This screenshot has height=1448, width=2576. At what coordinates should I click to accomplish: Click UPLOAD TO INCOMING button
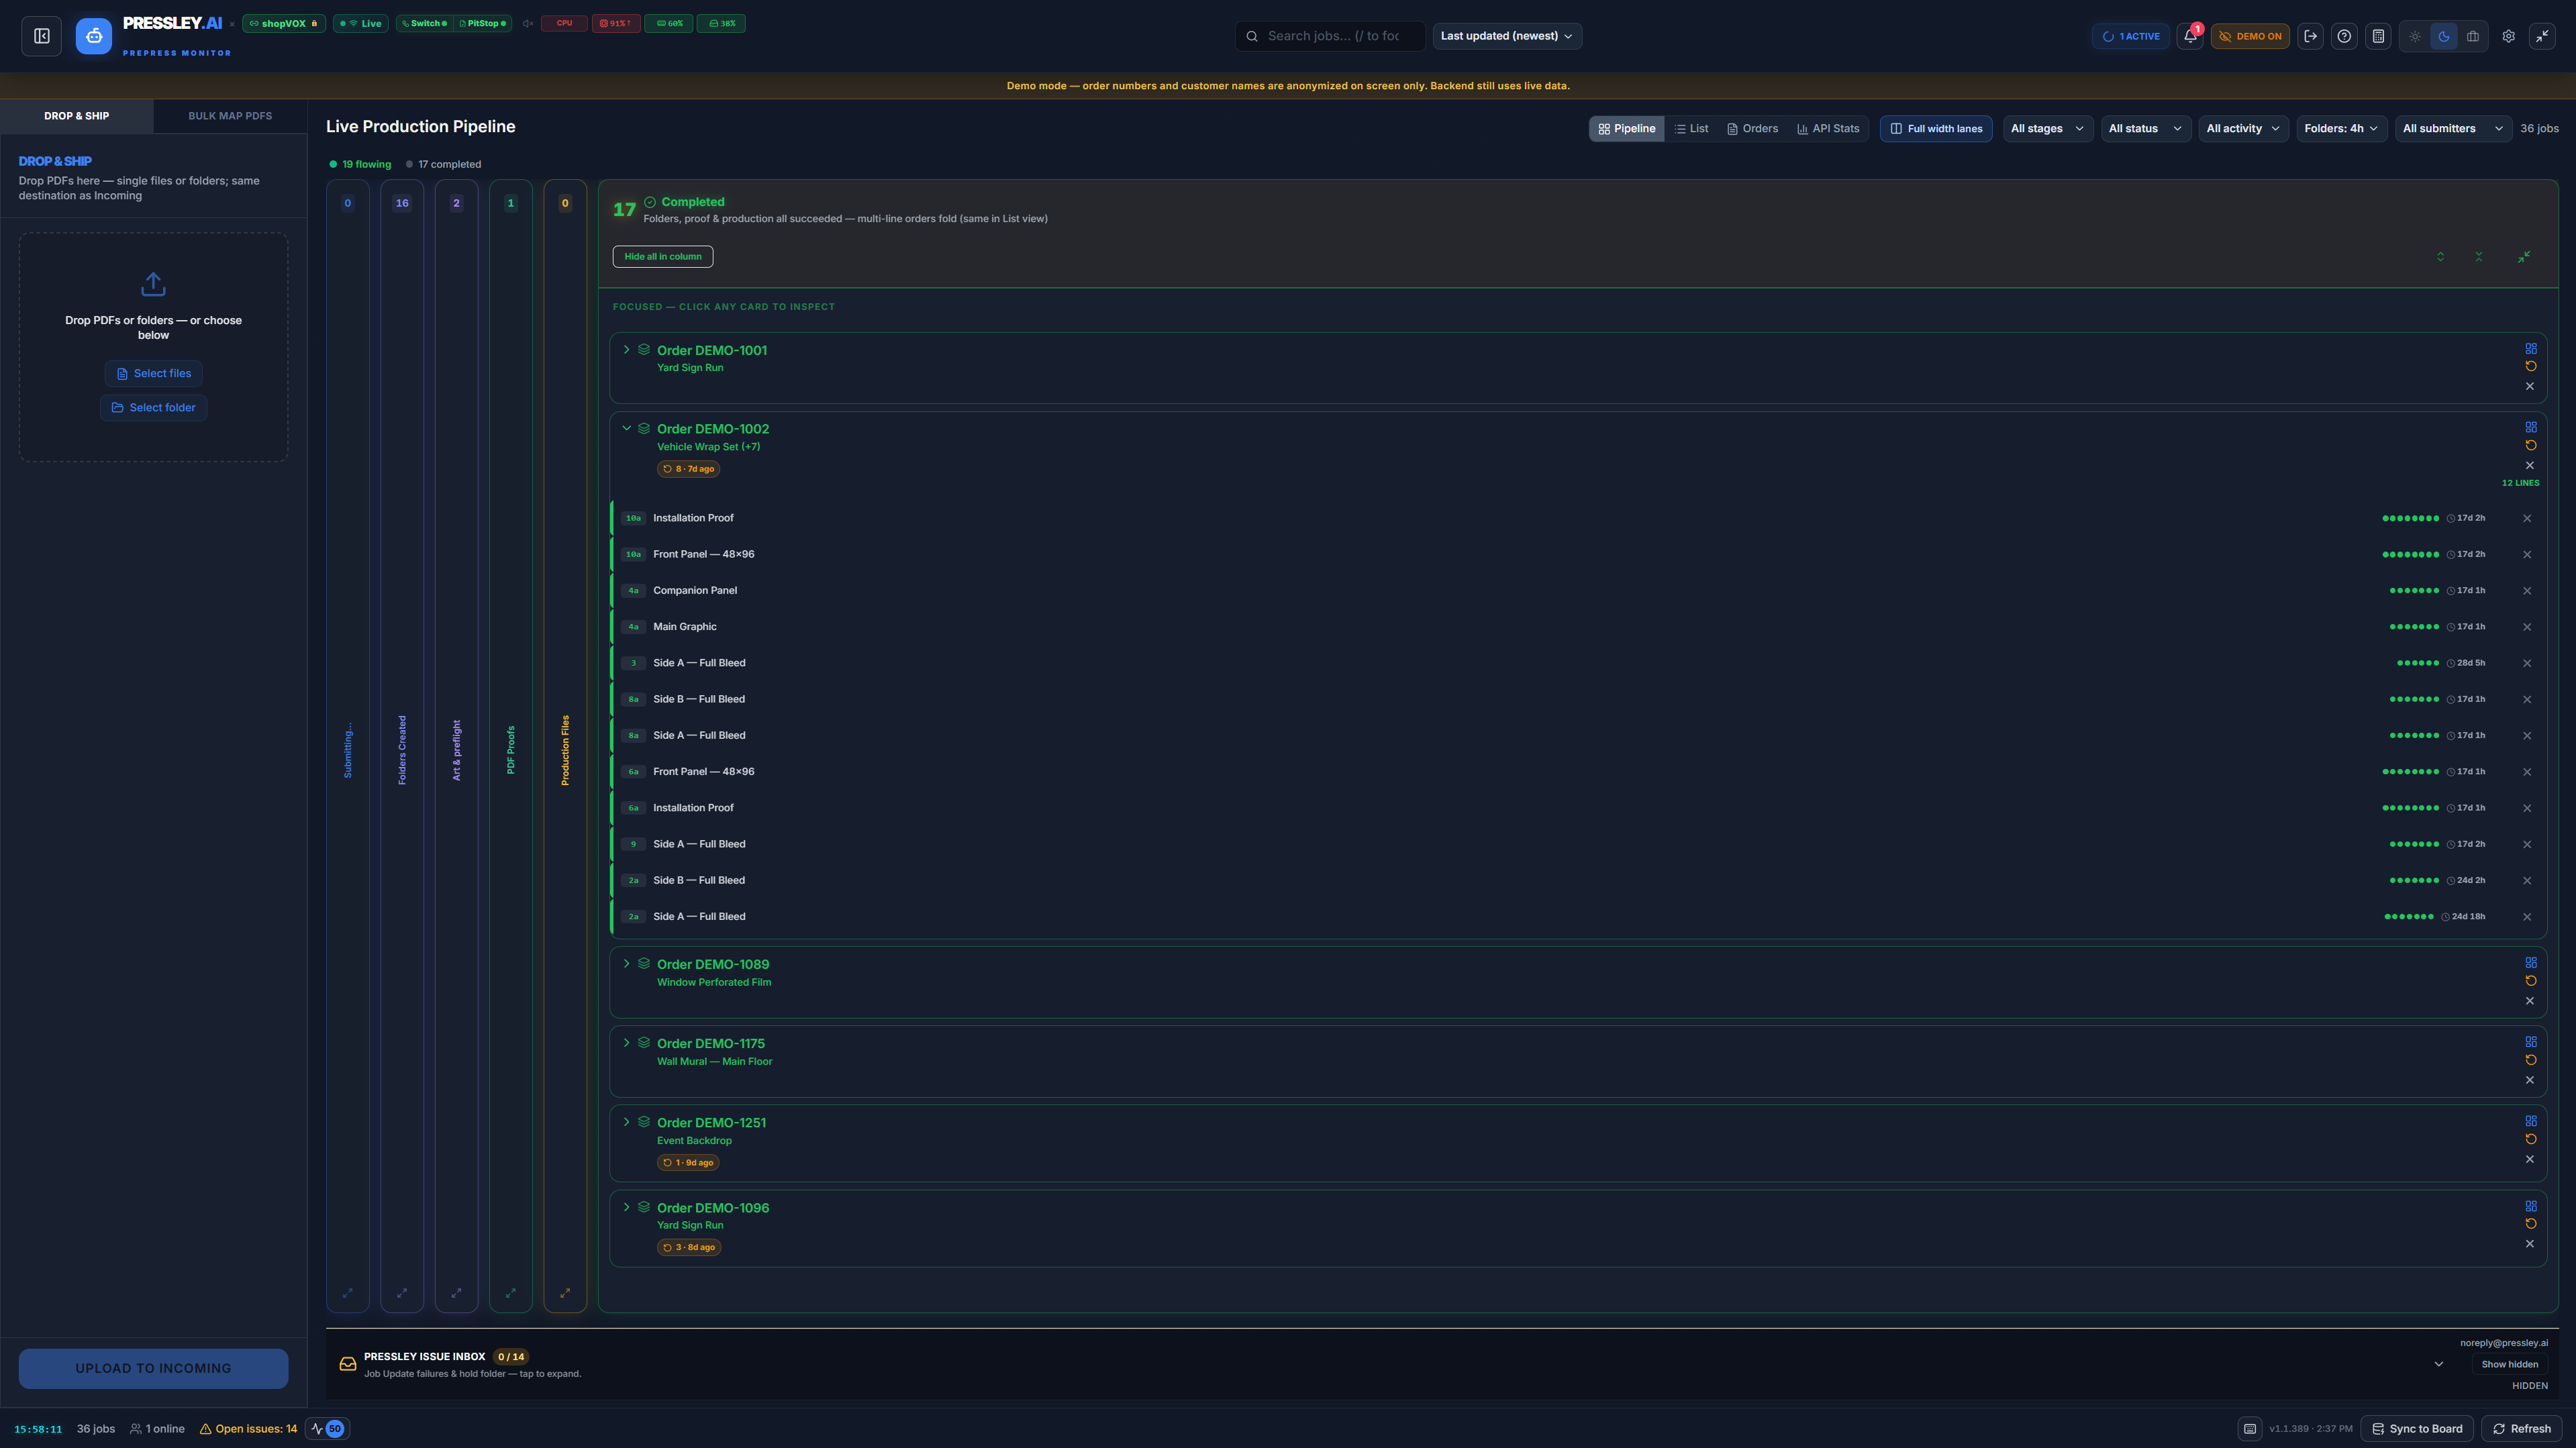pyautogui.click(x=153, y=1369)
